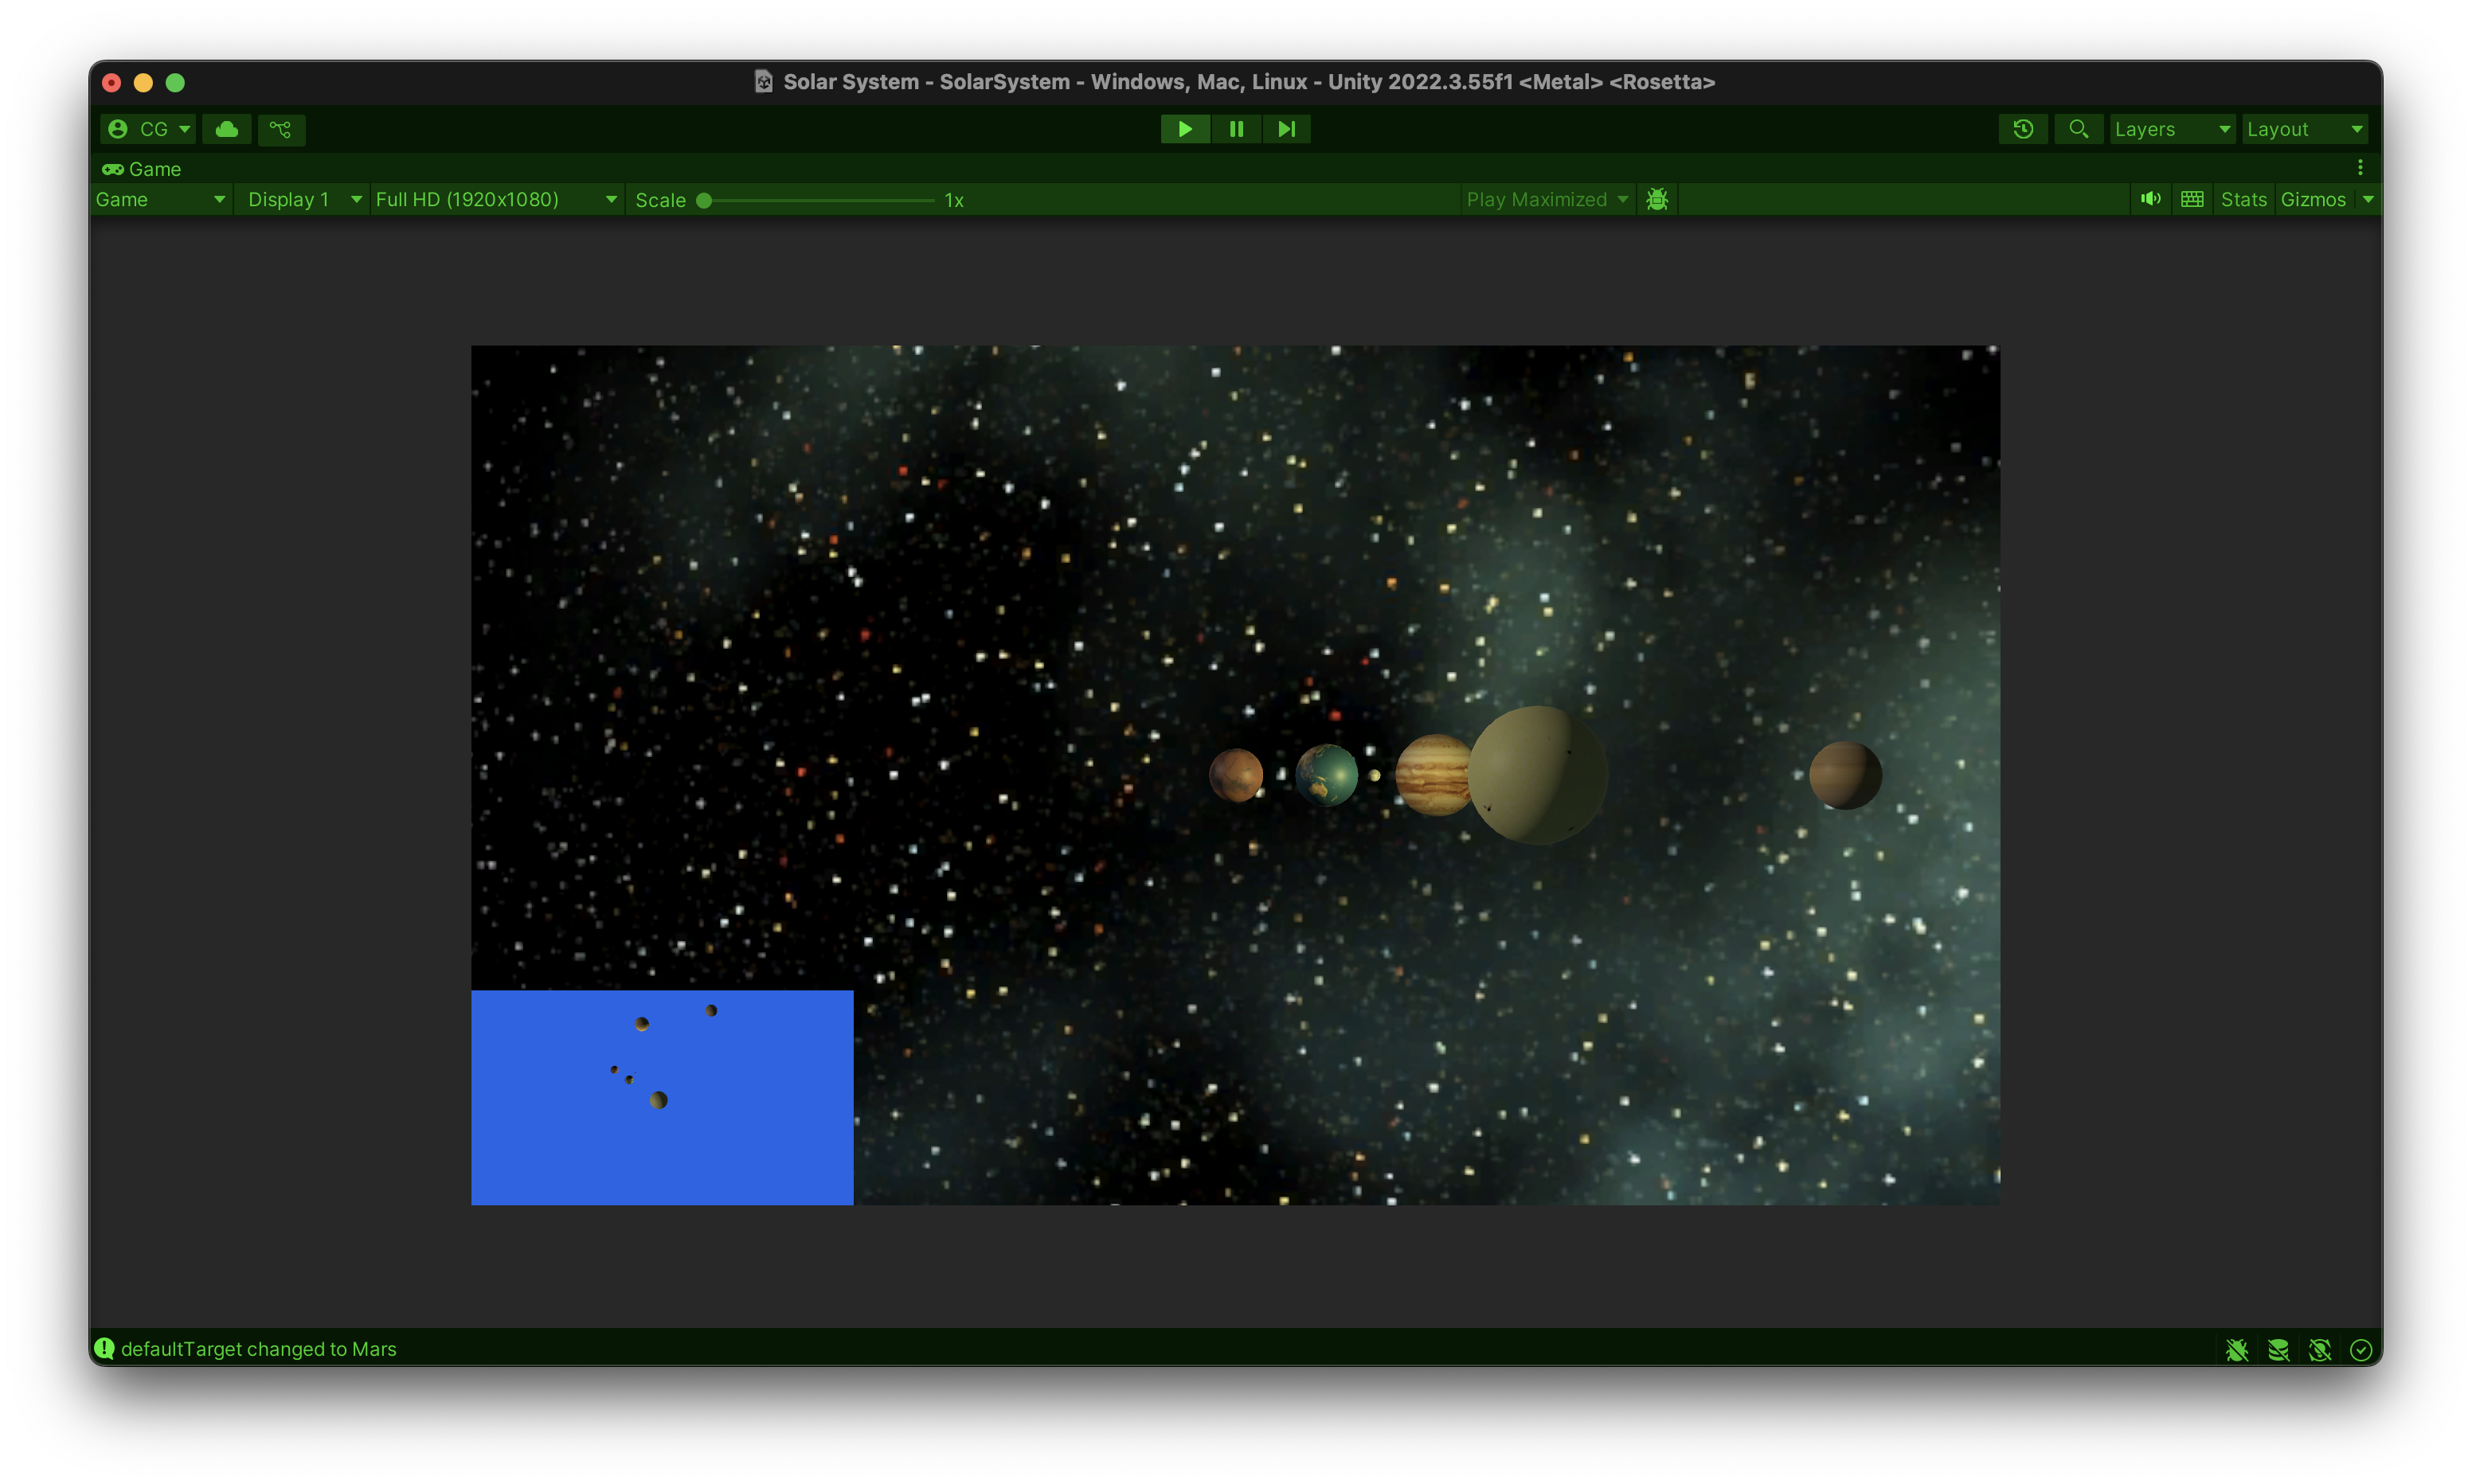
Task: Click the 1x scale value label
Action: pos(954,200)
